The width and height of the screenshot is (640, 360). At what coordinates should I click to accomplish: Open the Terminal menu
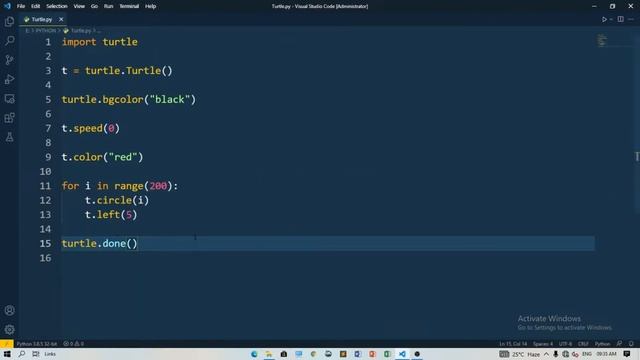click(129, 6)
